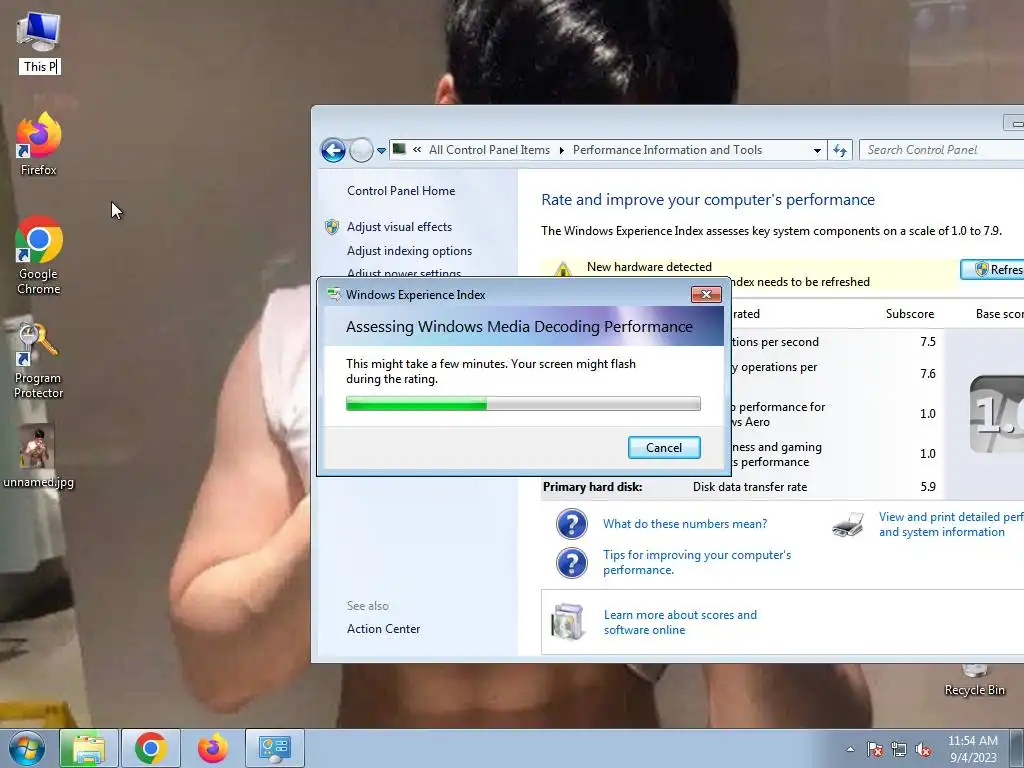Screen dimensions: 1024x768
Task: Open Tips for improving your computer's performance
Action: 696,562
